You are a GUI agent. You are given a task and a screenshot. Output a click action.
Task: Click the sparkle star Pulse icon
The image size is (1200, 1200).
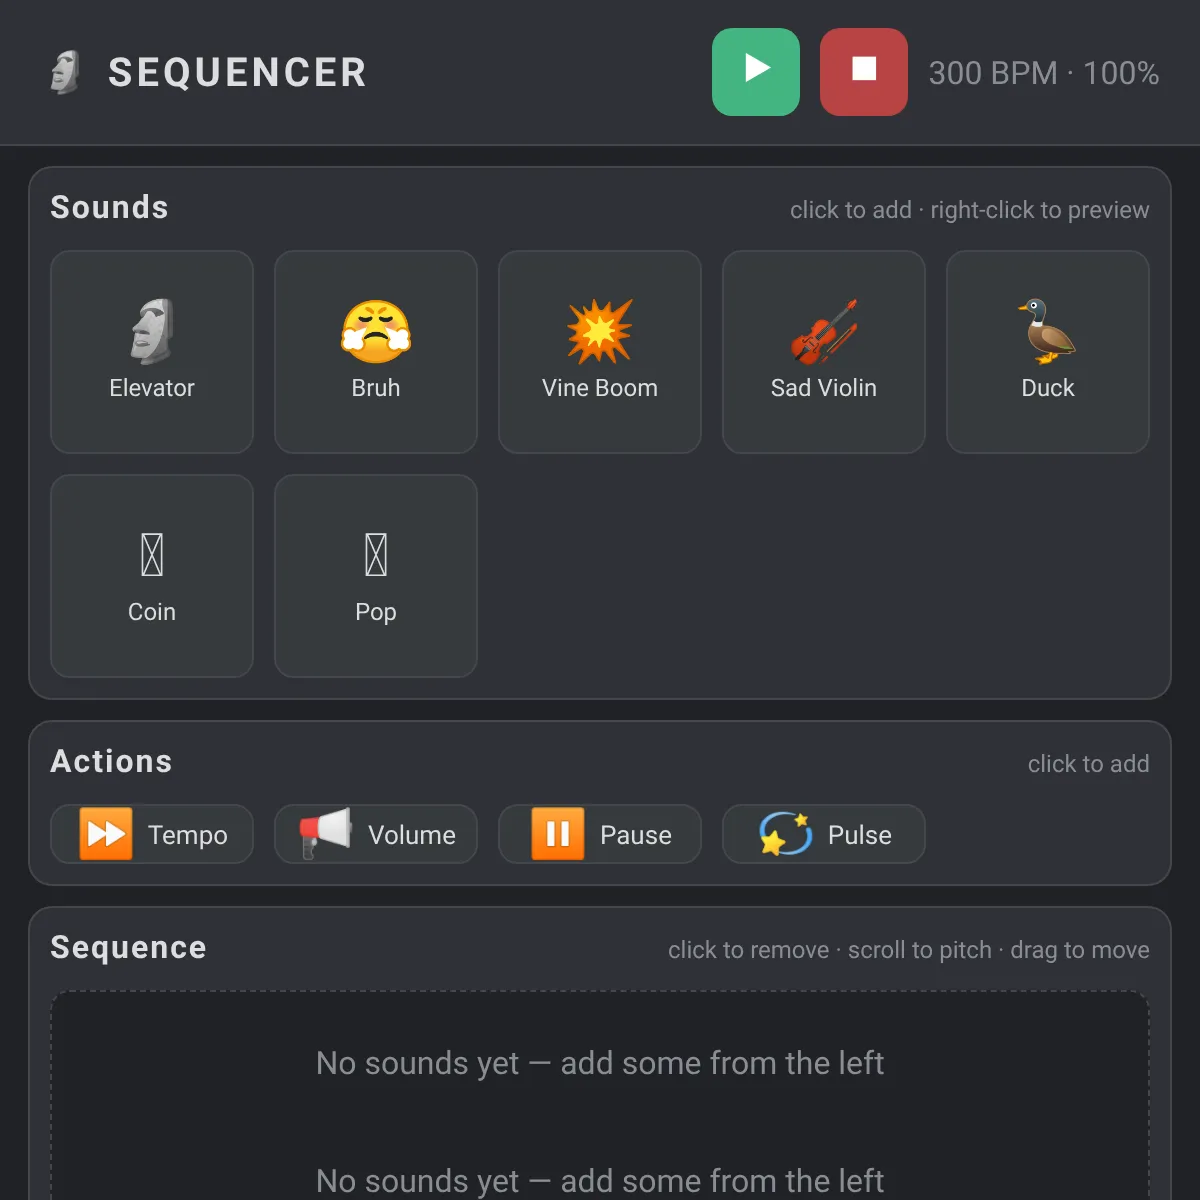tap(785, 834)
